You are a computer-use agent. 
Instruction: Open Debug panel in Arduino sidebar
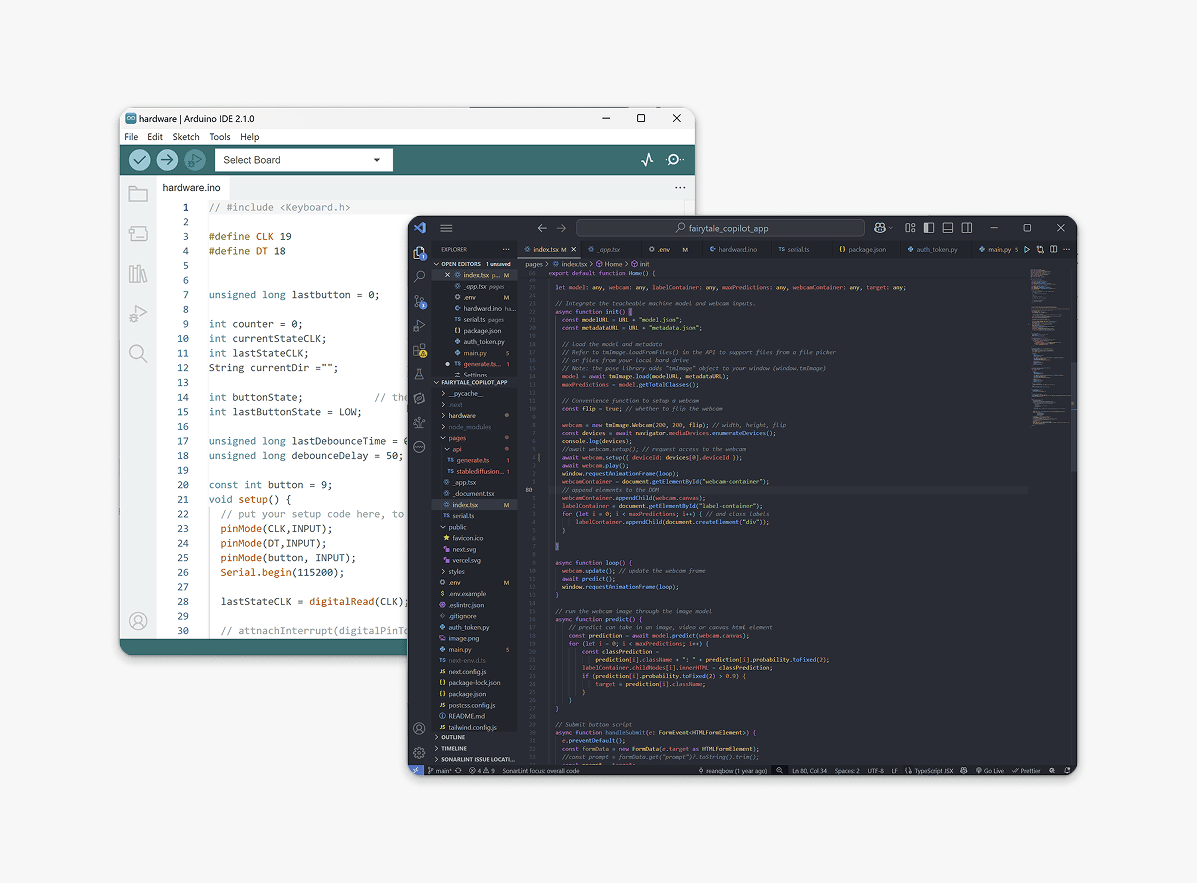point(138,313)
